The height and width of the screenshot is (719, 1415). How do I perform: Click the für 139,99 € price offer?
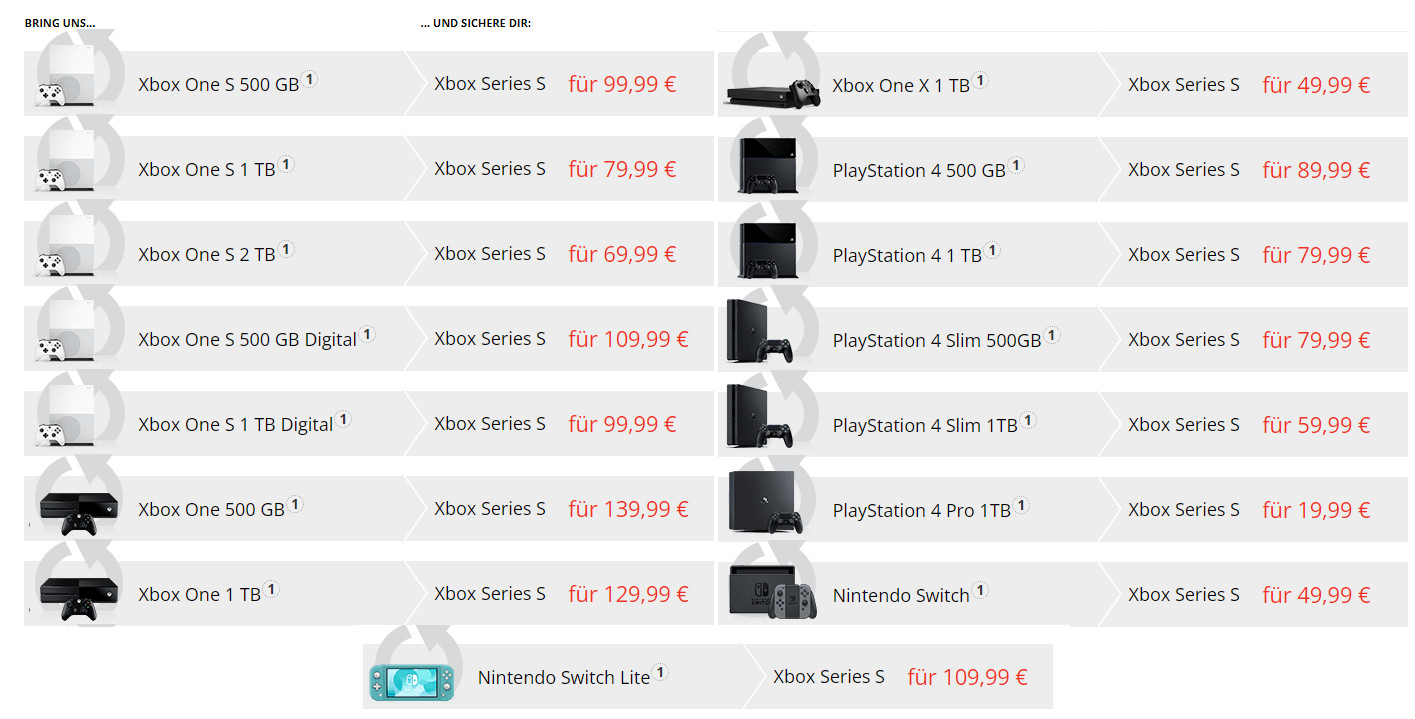628,509
